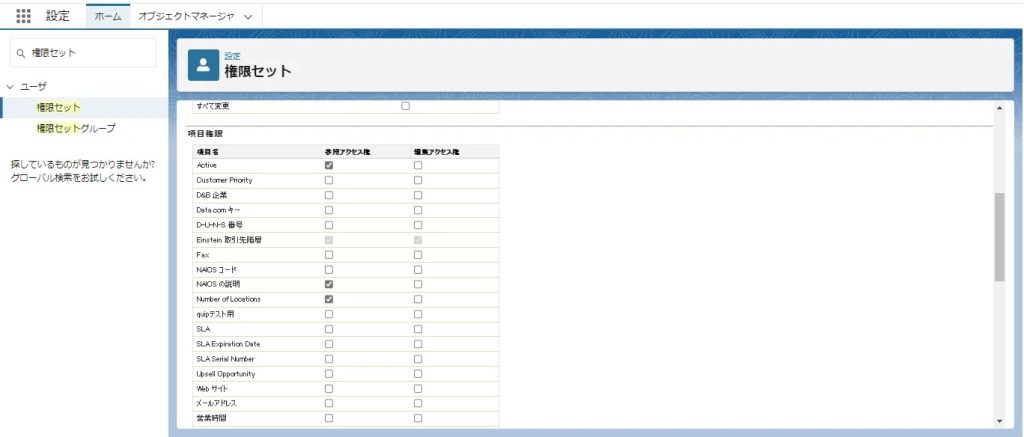Open the App Launcher grid icon
This screenshot has width=1024, height=437.
[x=23, y=16]
